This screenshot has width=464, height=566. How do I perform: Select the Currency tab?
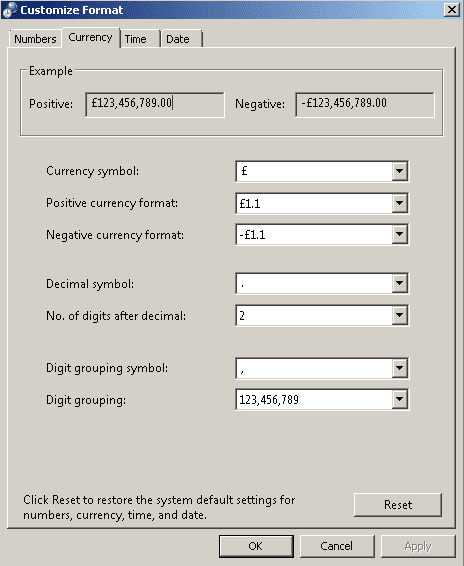(x=90, y=38)
